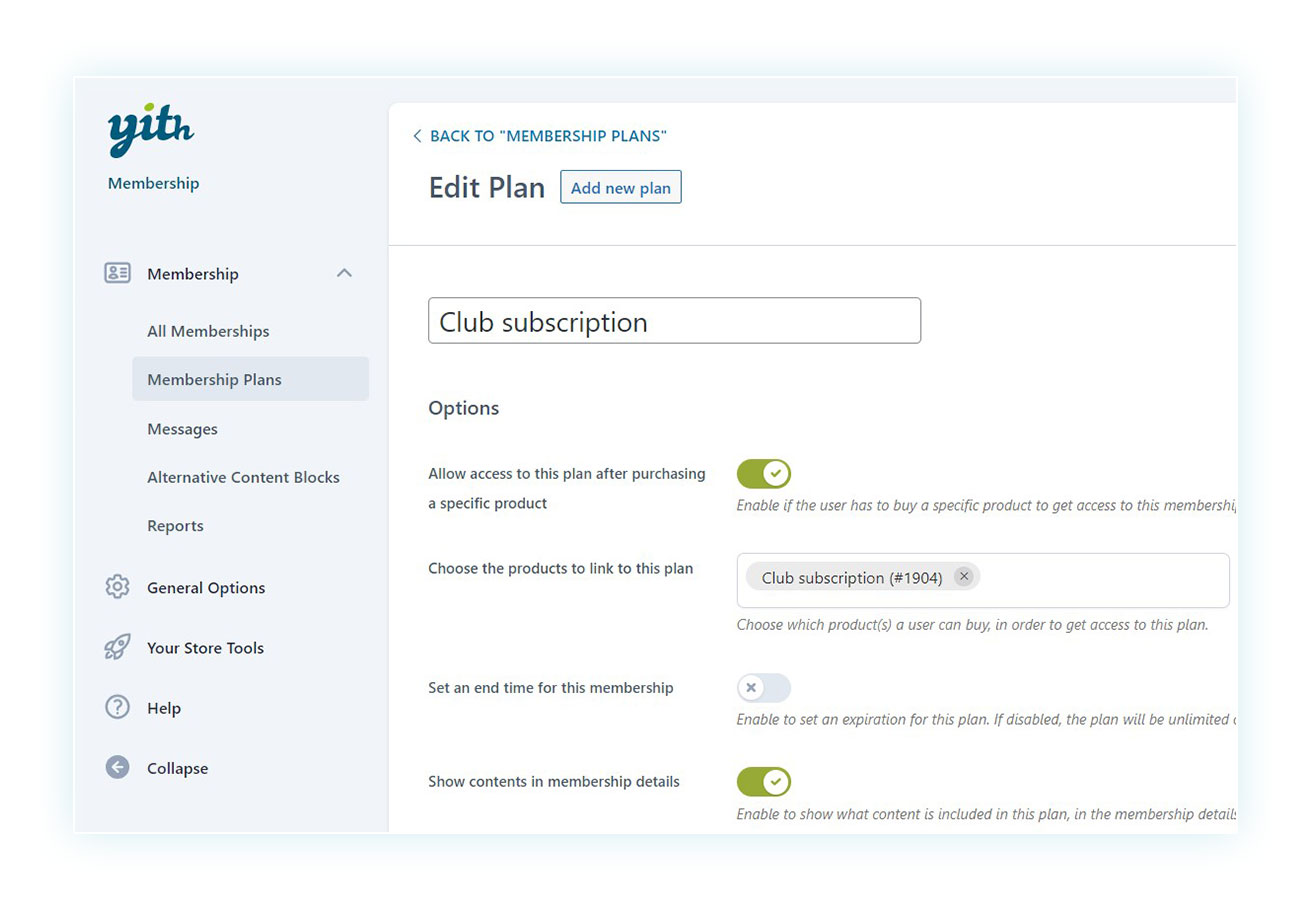
Task: Click the Add new plan button
Action: pos(621,187)
